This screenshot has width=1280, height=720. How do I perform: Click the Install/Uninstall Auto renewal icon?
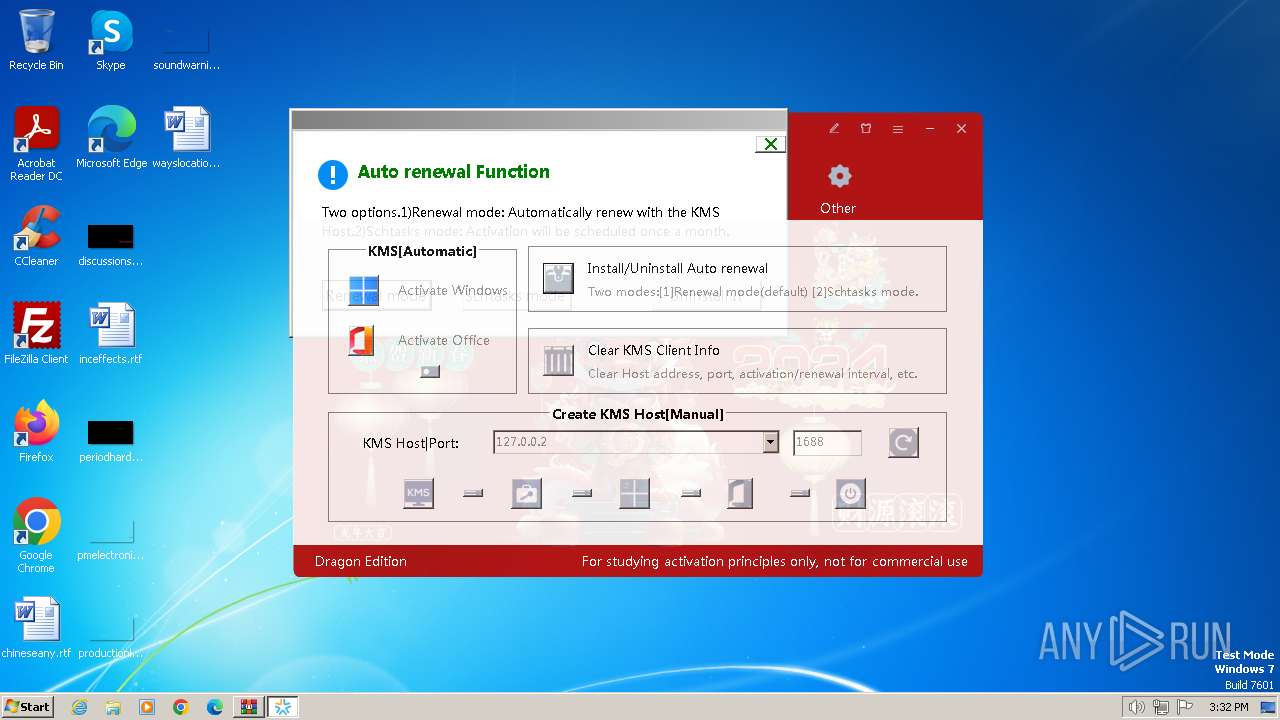tap(558, 278)
